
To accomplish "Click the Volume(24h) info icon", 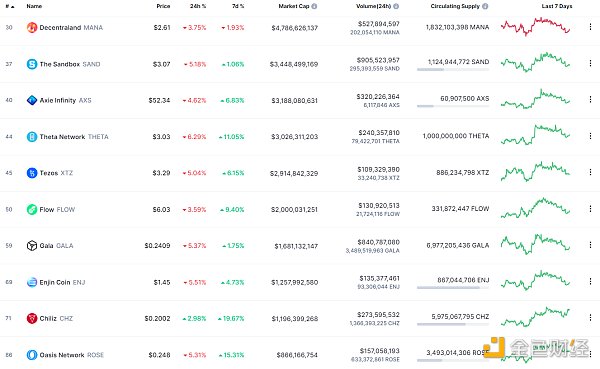I will coord(396,6).
